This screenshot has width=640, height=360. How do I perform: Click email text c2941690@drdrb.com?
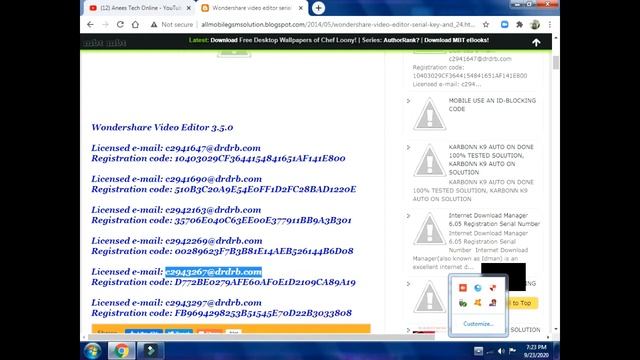[213, 179]
